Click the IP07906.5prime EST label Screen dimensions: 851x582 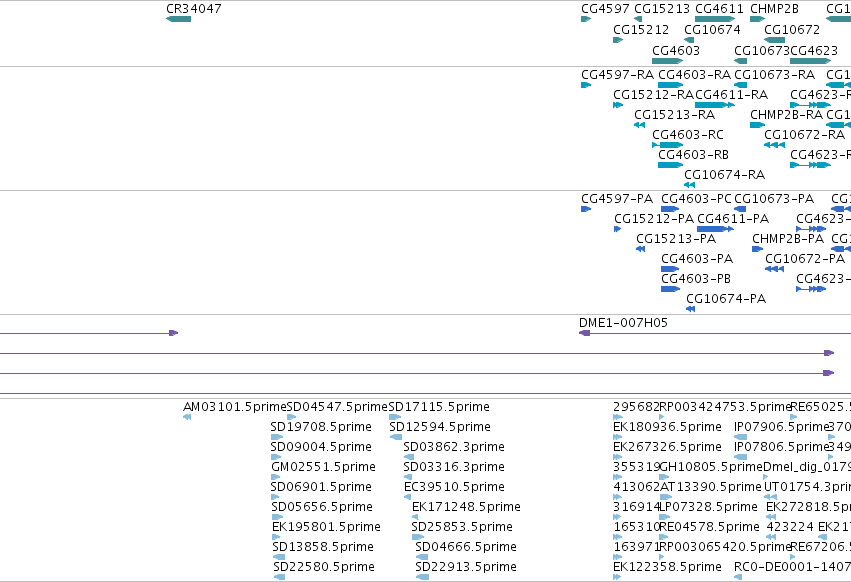[782, 427]
